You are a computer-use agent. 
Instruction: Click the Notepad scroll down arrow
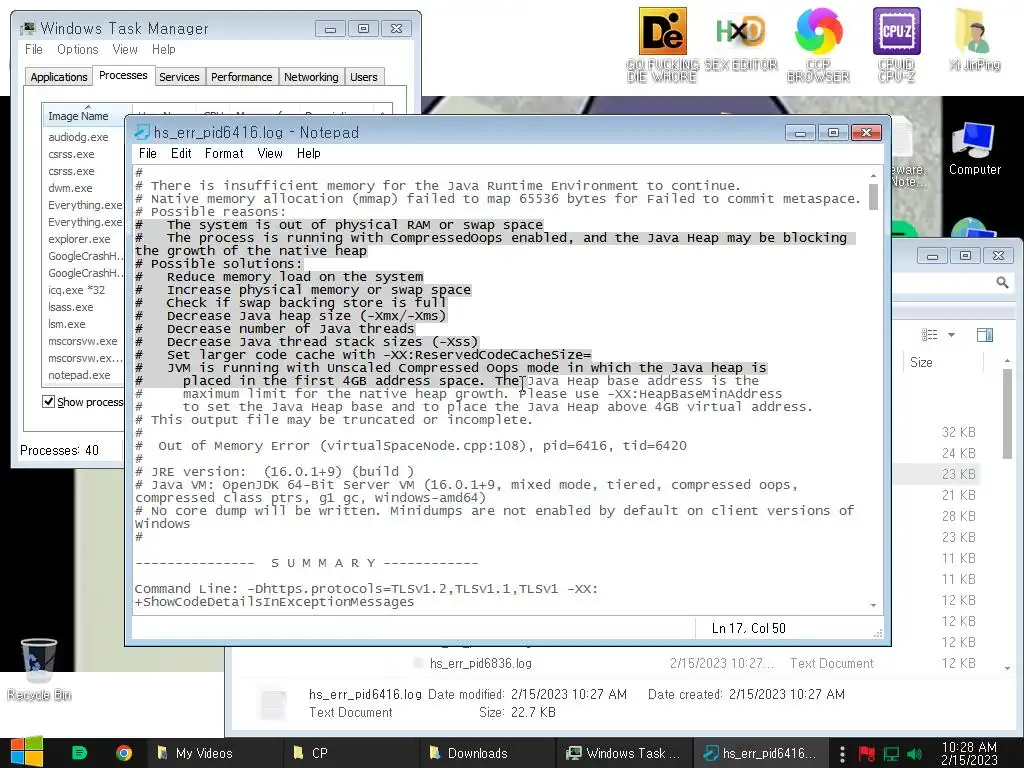pyautogui.click(x=873, y=605)
